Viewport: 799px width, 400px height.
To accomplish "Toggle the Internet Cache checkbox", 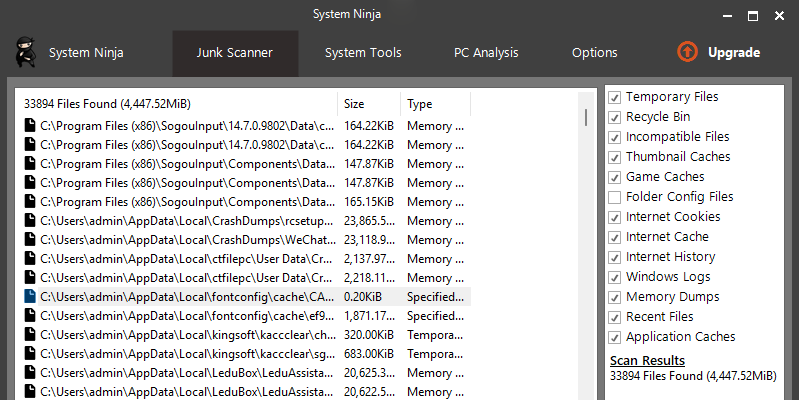I will [x=615, y=237].
